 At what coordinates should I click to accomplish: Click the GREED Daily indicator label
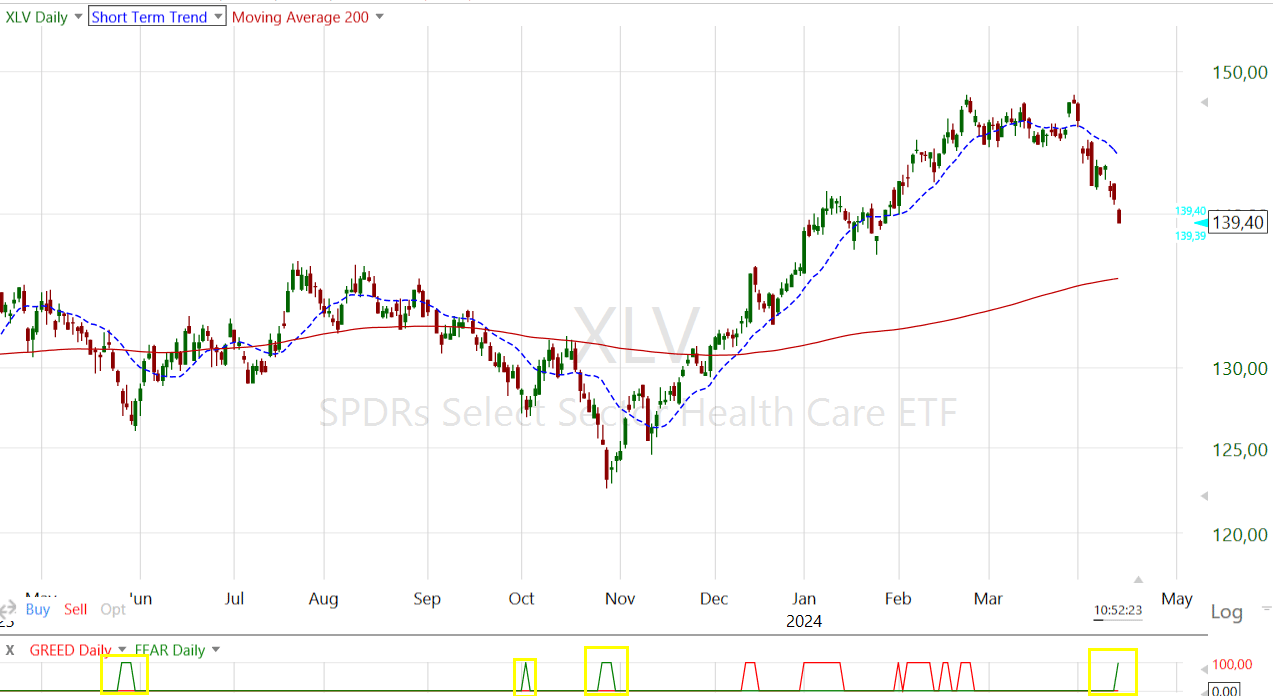[70, 650]
